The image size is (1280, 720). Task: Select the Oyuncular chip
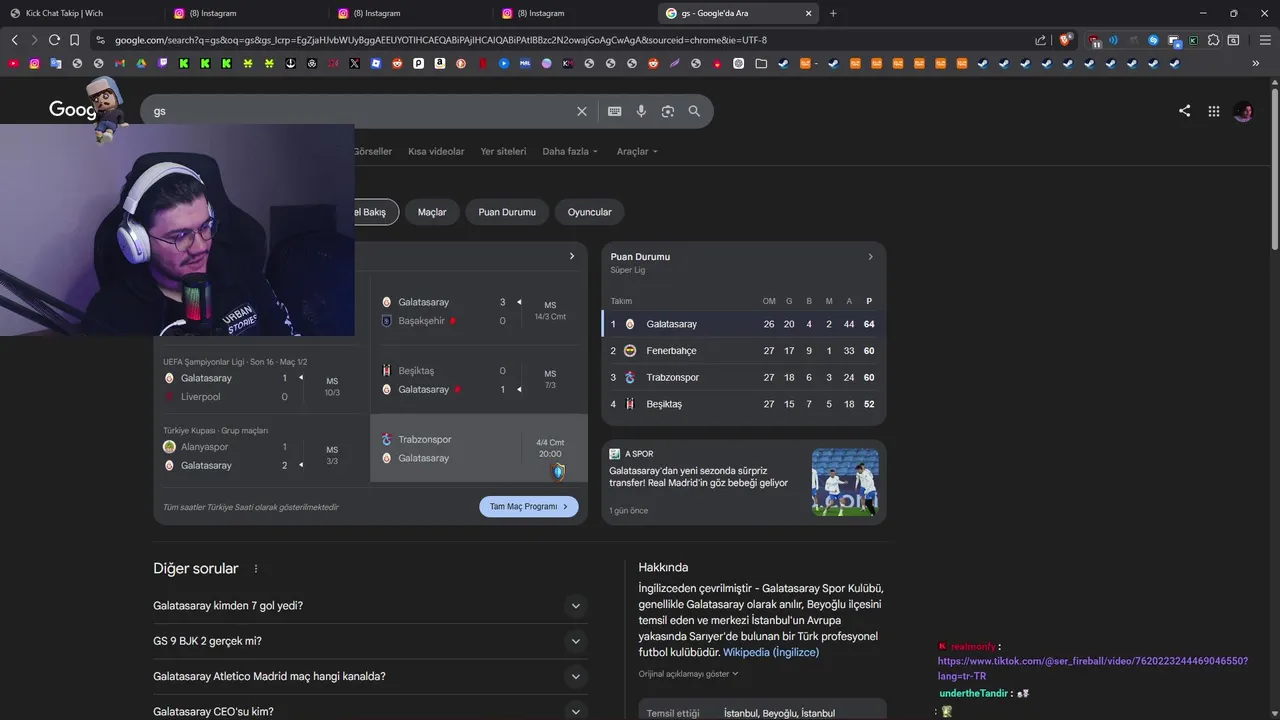(590, 212)
